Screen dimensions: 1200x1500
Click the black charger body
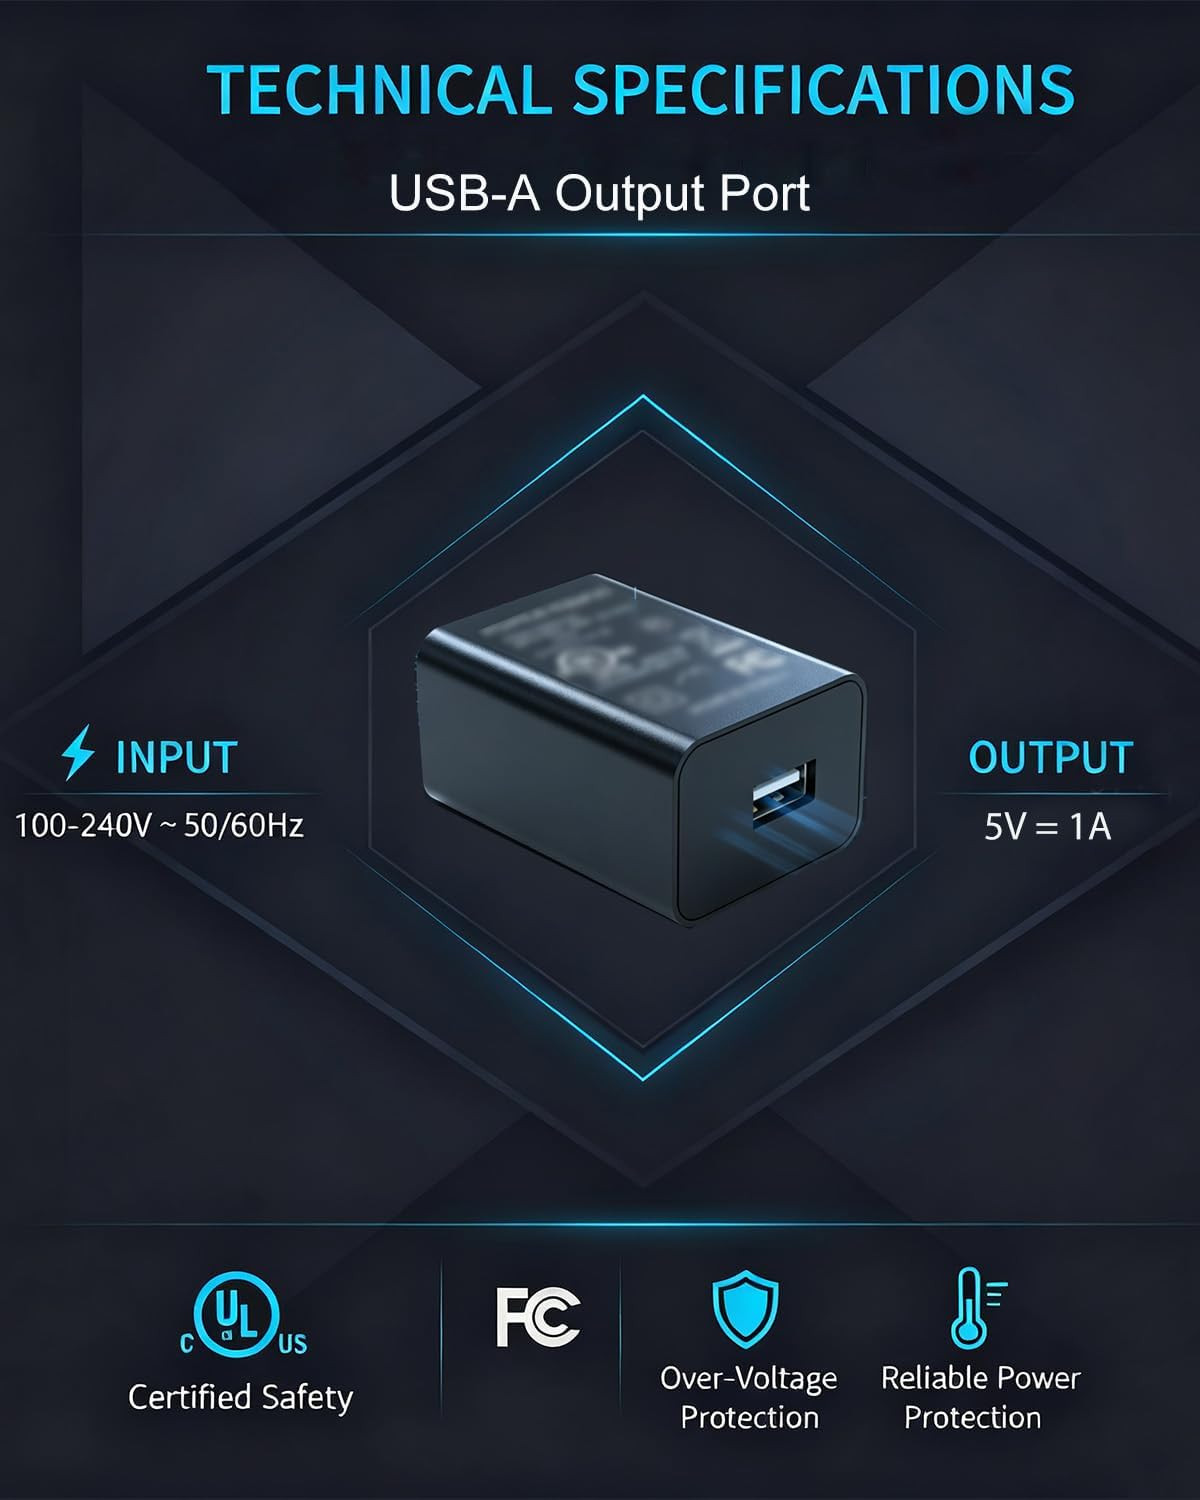pyautogui.click(x=638, y=747)
